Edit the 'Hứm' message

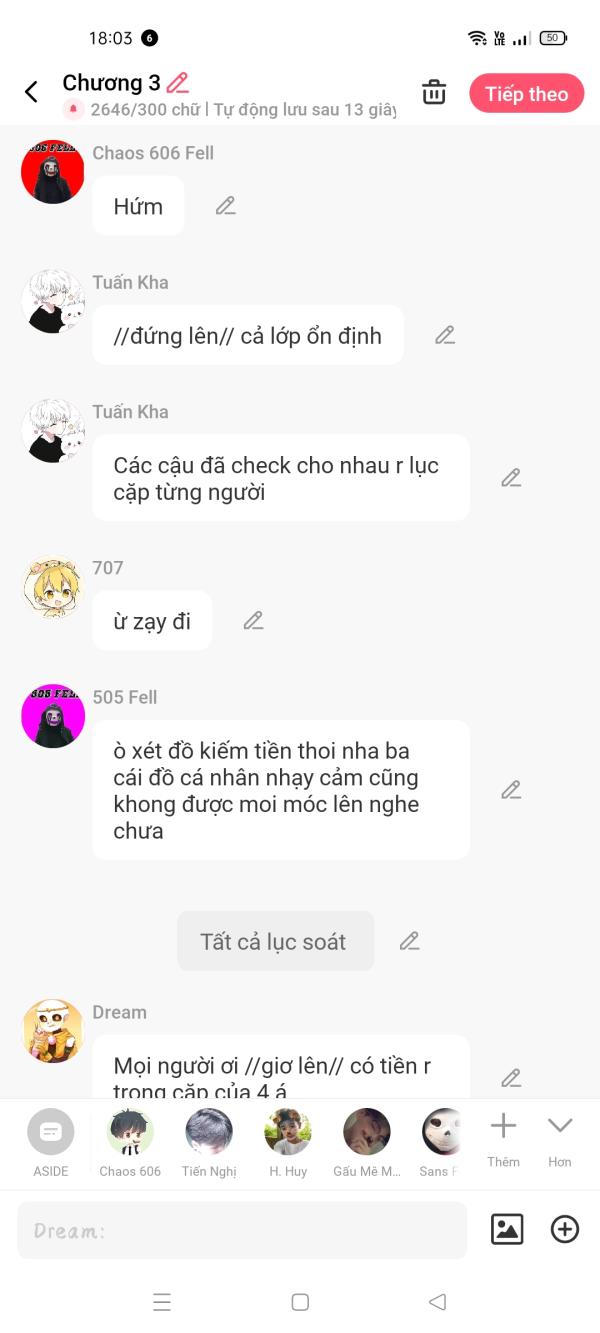(226, 206)
